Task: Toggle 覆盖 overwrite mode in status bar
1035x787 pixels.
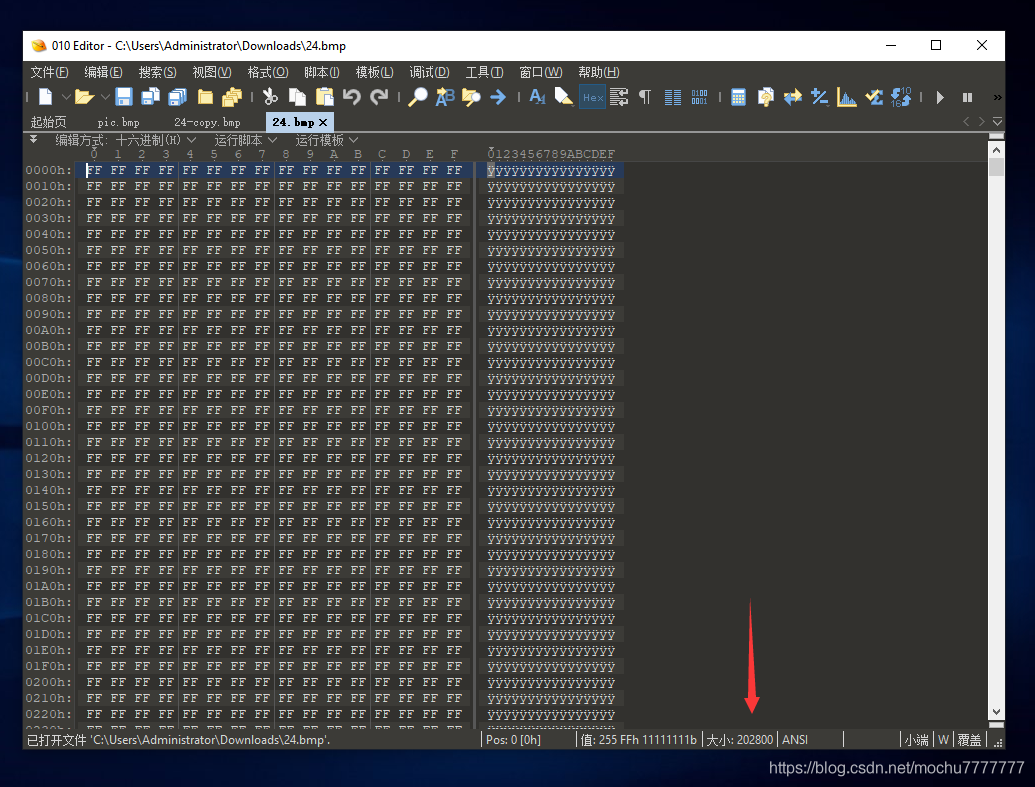Action: pyautogui.click(x=969, y=739)
